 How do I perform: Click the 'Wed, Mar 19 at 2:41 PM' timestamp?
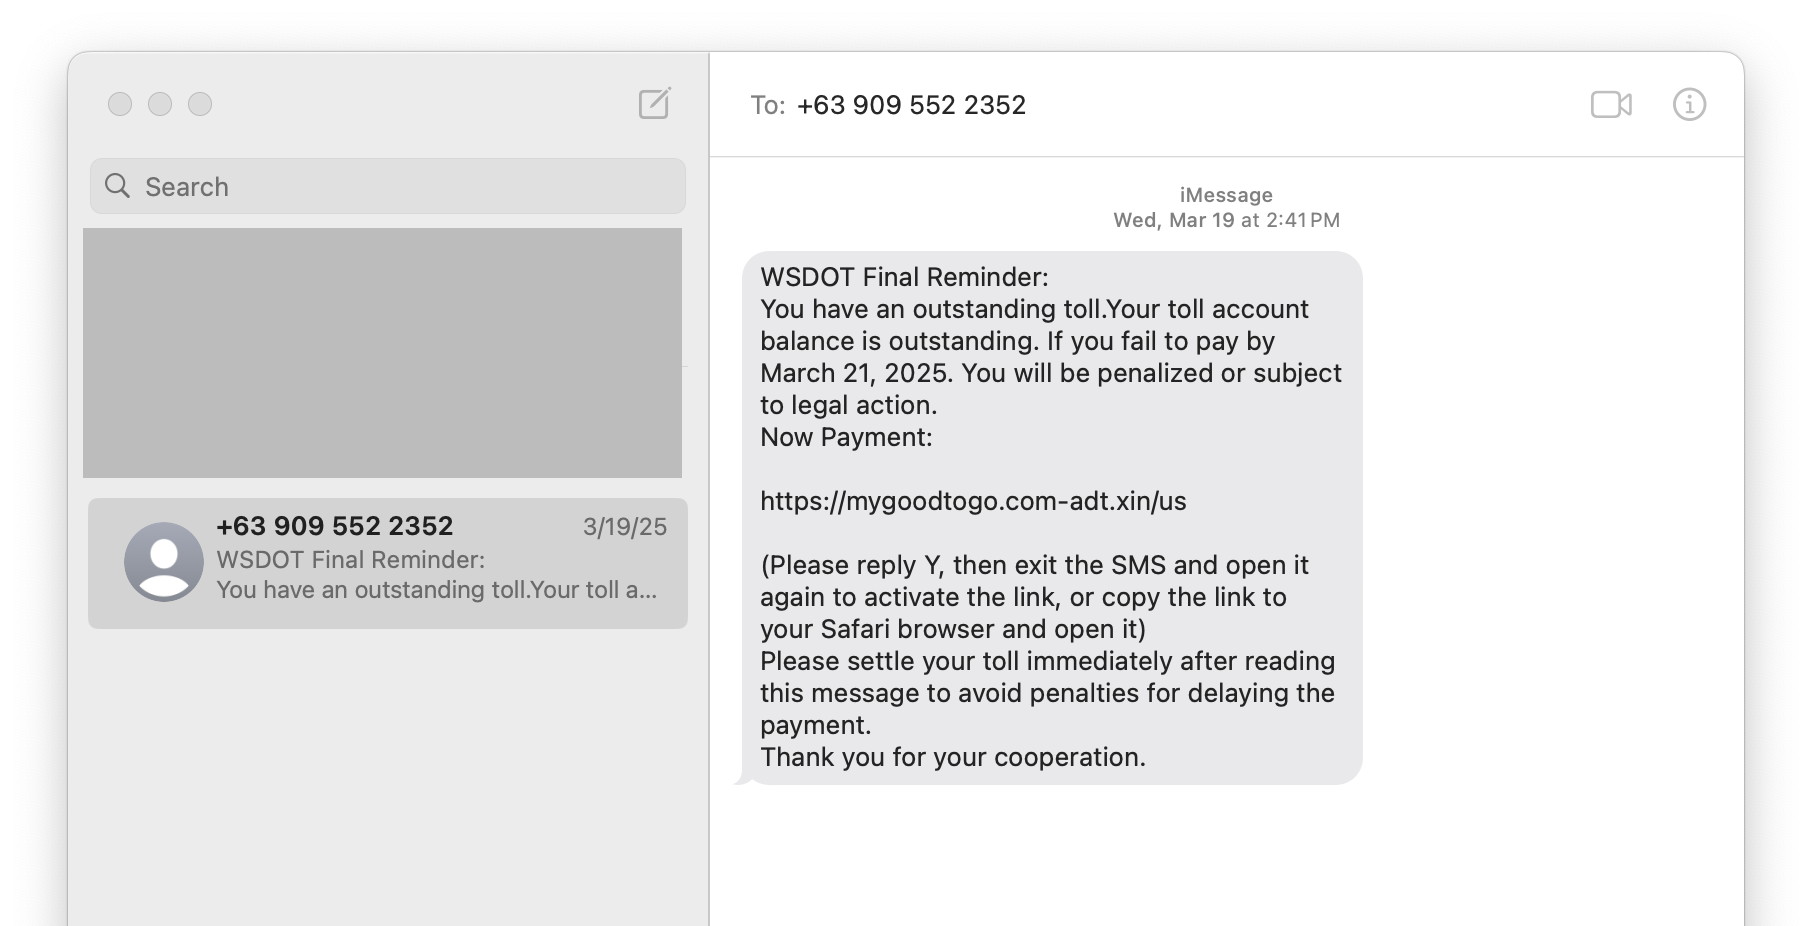[1226, 220]
